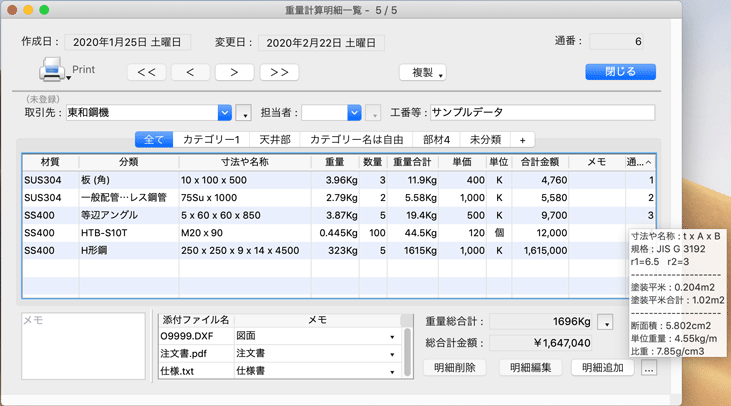Image resolution: width=731 pixels, height=406 pixels.
Task: Open the small menu beside 取引先 dropdown
Action: 245,114
